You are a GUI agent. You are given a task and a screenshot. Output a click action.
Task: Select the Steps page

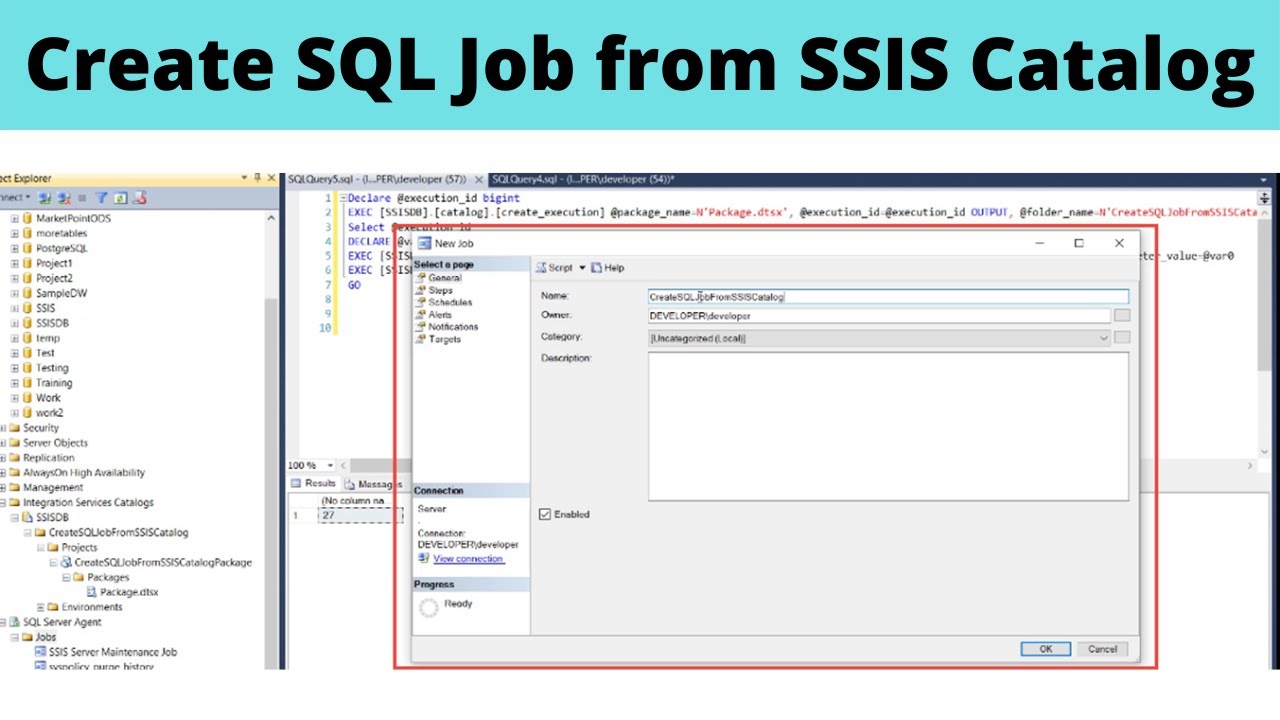440,290
